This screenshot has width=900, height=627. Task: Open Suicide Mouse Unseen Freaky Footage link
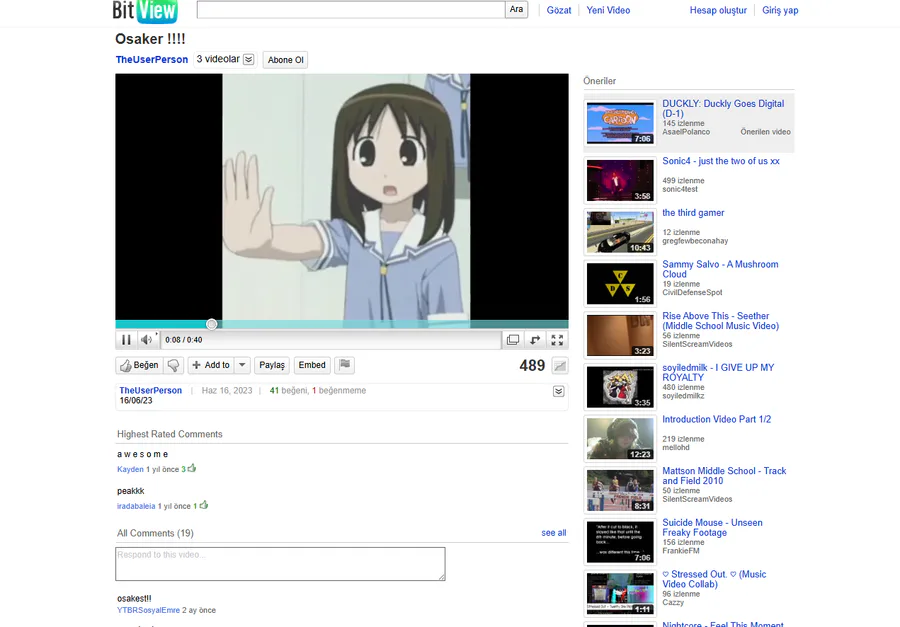[x=712, y=528]
